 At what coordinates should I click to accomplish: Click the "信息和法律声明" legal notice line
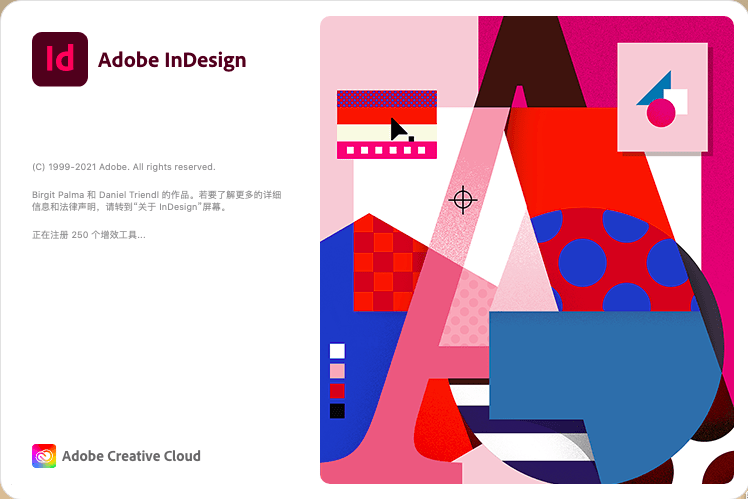click(x=129, y=207)
